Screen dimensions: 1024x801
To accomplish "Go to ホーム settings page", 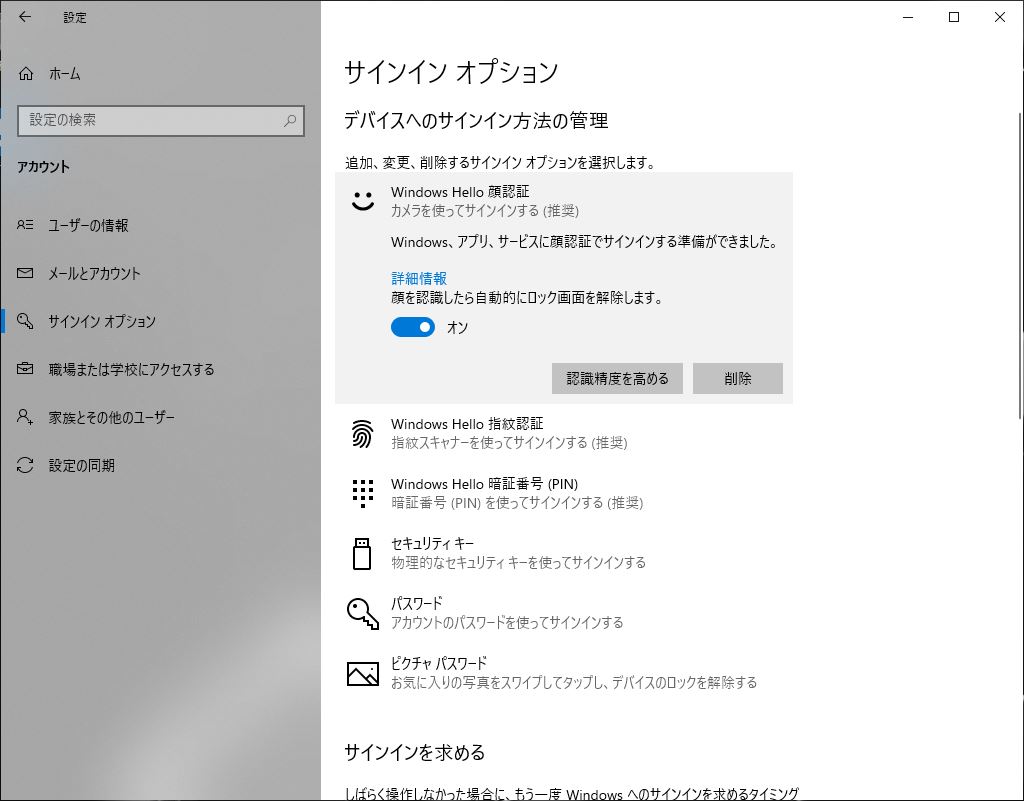I will coord(161,74).
